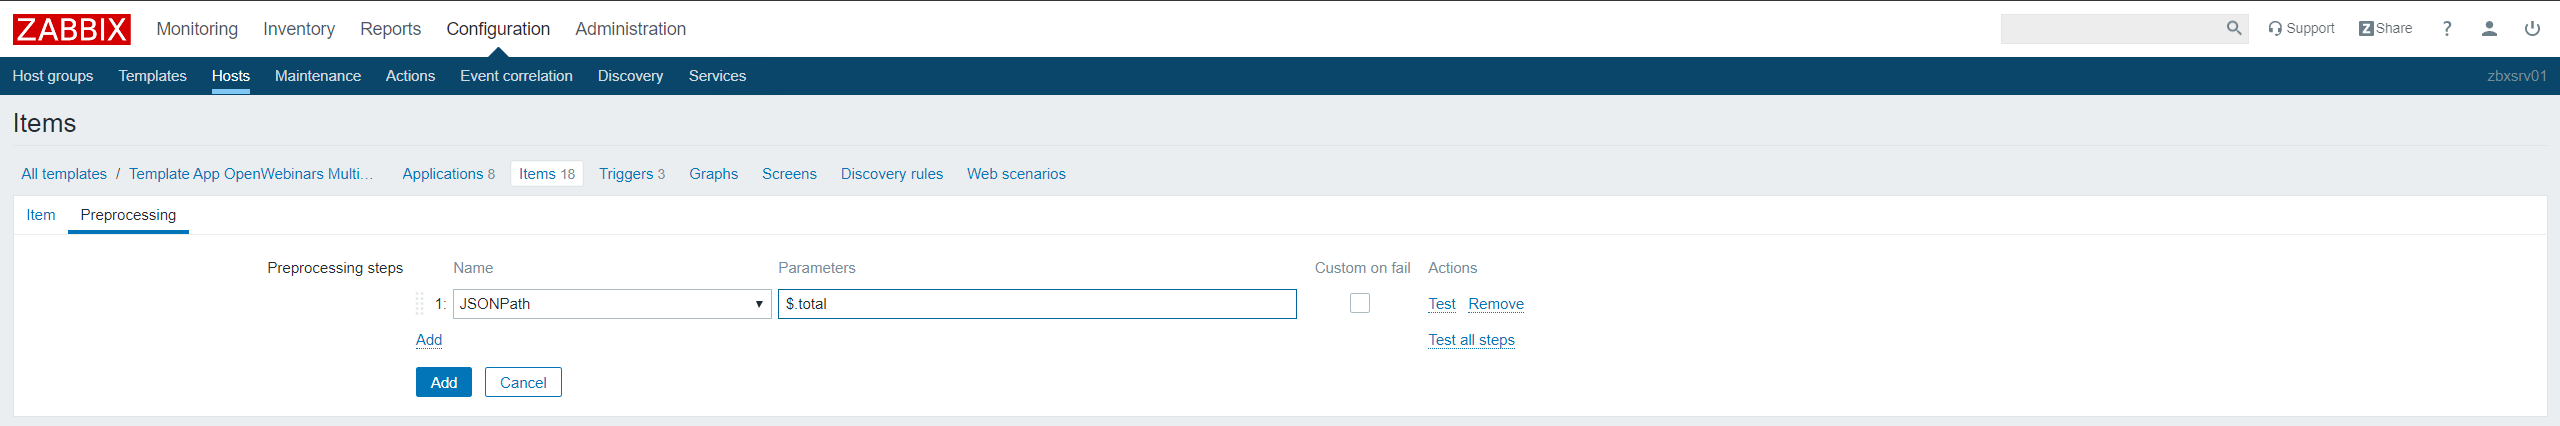The width and height of the screenshot is (2560, 426).
Task: Click the $.total parameters field
Action: pyautogui.click(x=1037, y=304)
